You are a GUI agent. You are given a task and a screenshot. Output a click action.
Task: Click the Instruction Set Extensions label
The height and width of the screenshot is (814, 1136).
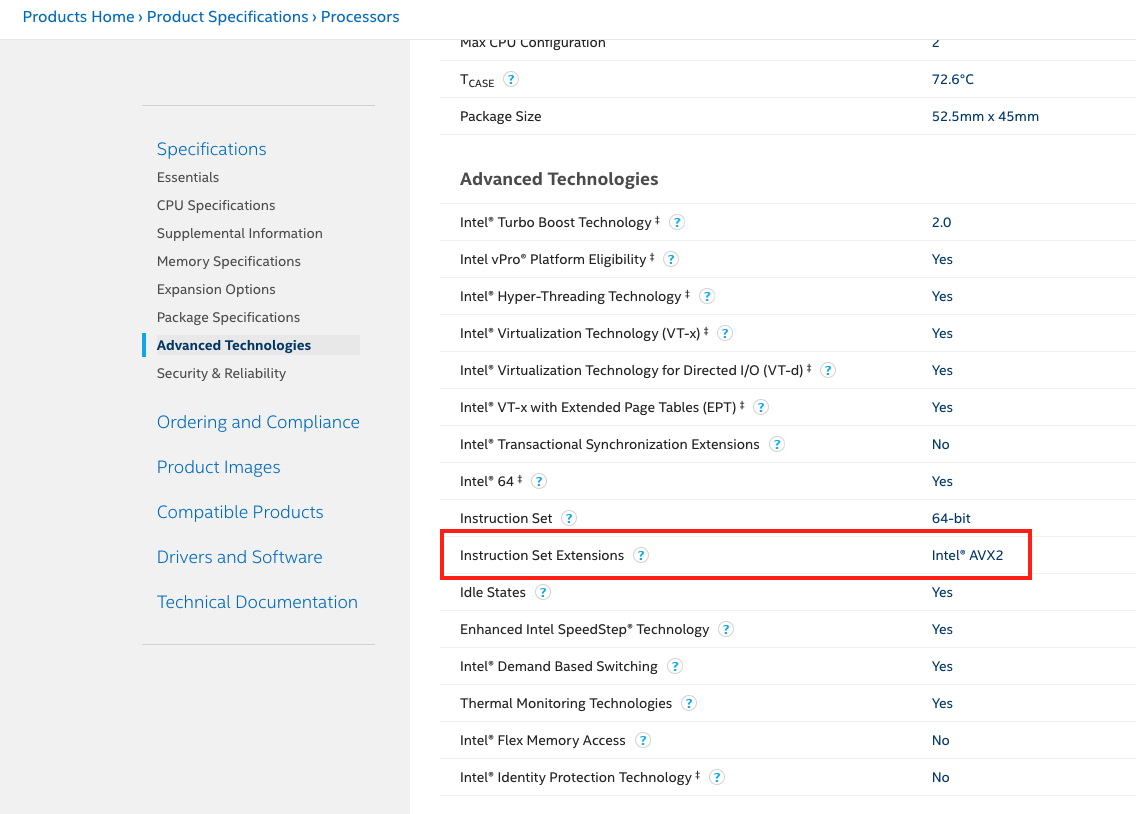(x=542, y=555)
